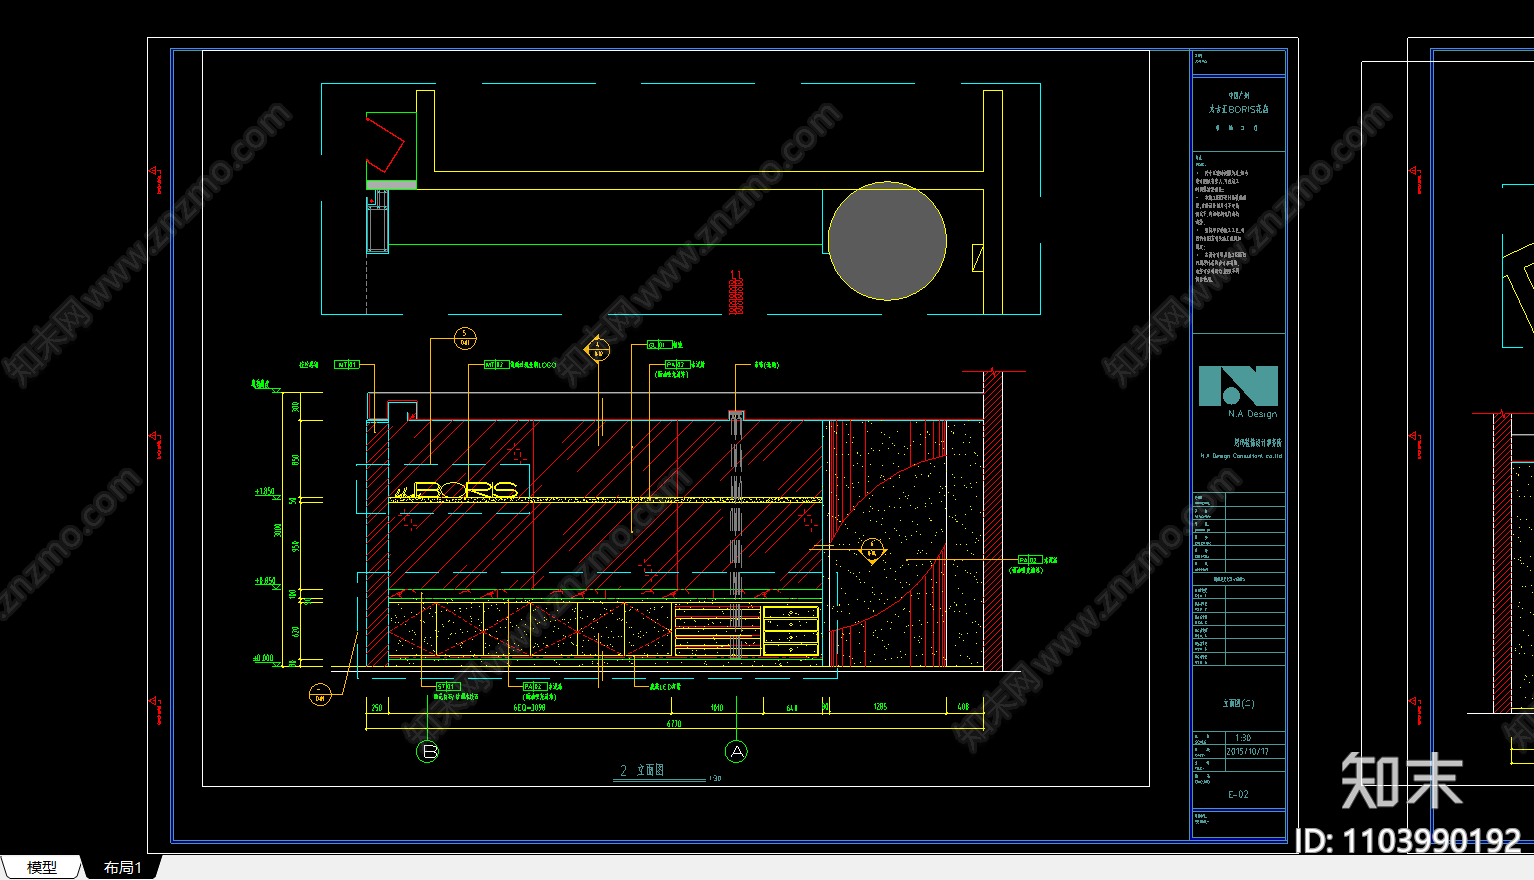This screenshot has height=880, width=1534.
Task: Switch to the 模型 model tab
Action: tap(42, 867)
